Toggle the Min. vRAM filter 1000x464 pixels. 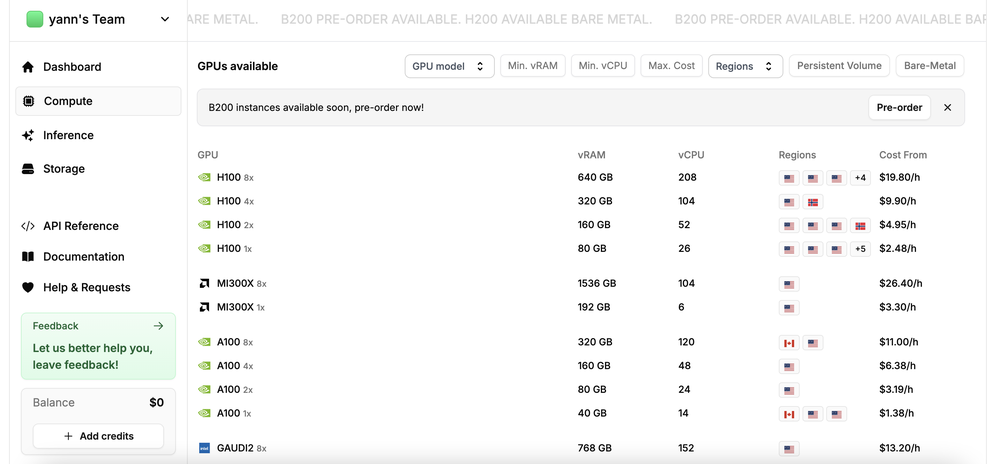(532, 66)
